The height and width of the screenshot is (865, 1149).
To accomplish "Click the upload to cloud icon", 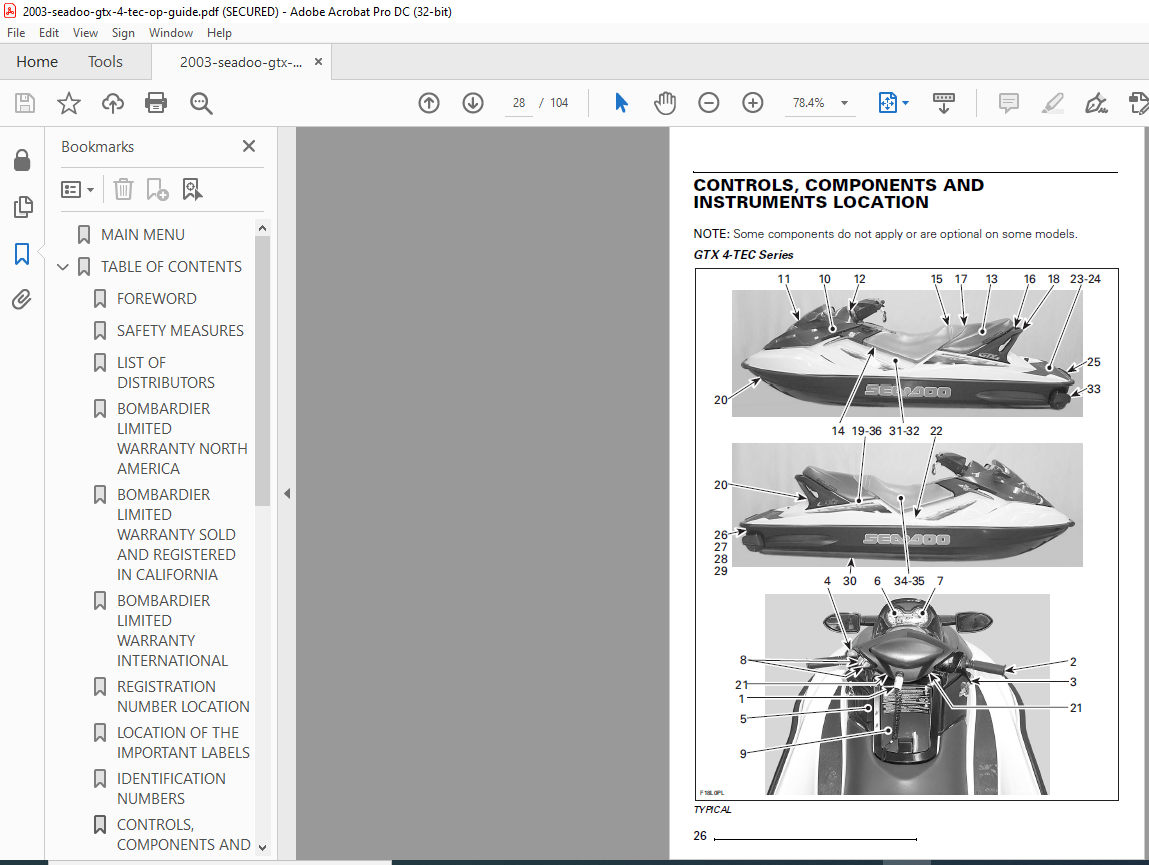I will pyautogui.click(x=112, y=103).
